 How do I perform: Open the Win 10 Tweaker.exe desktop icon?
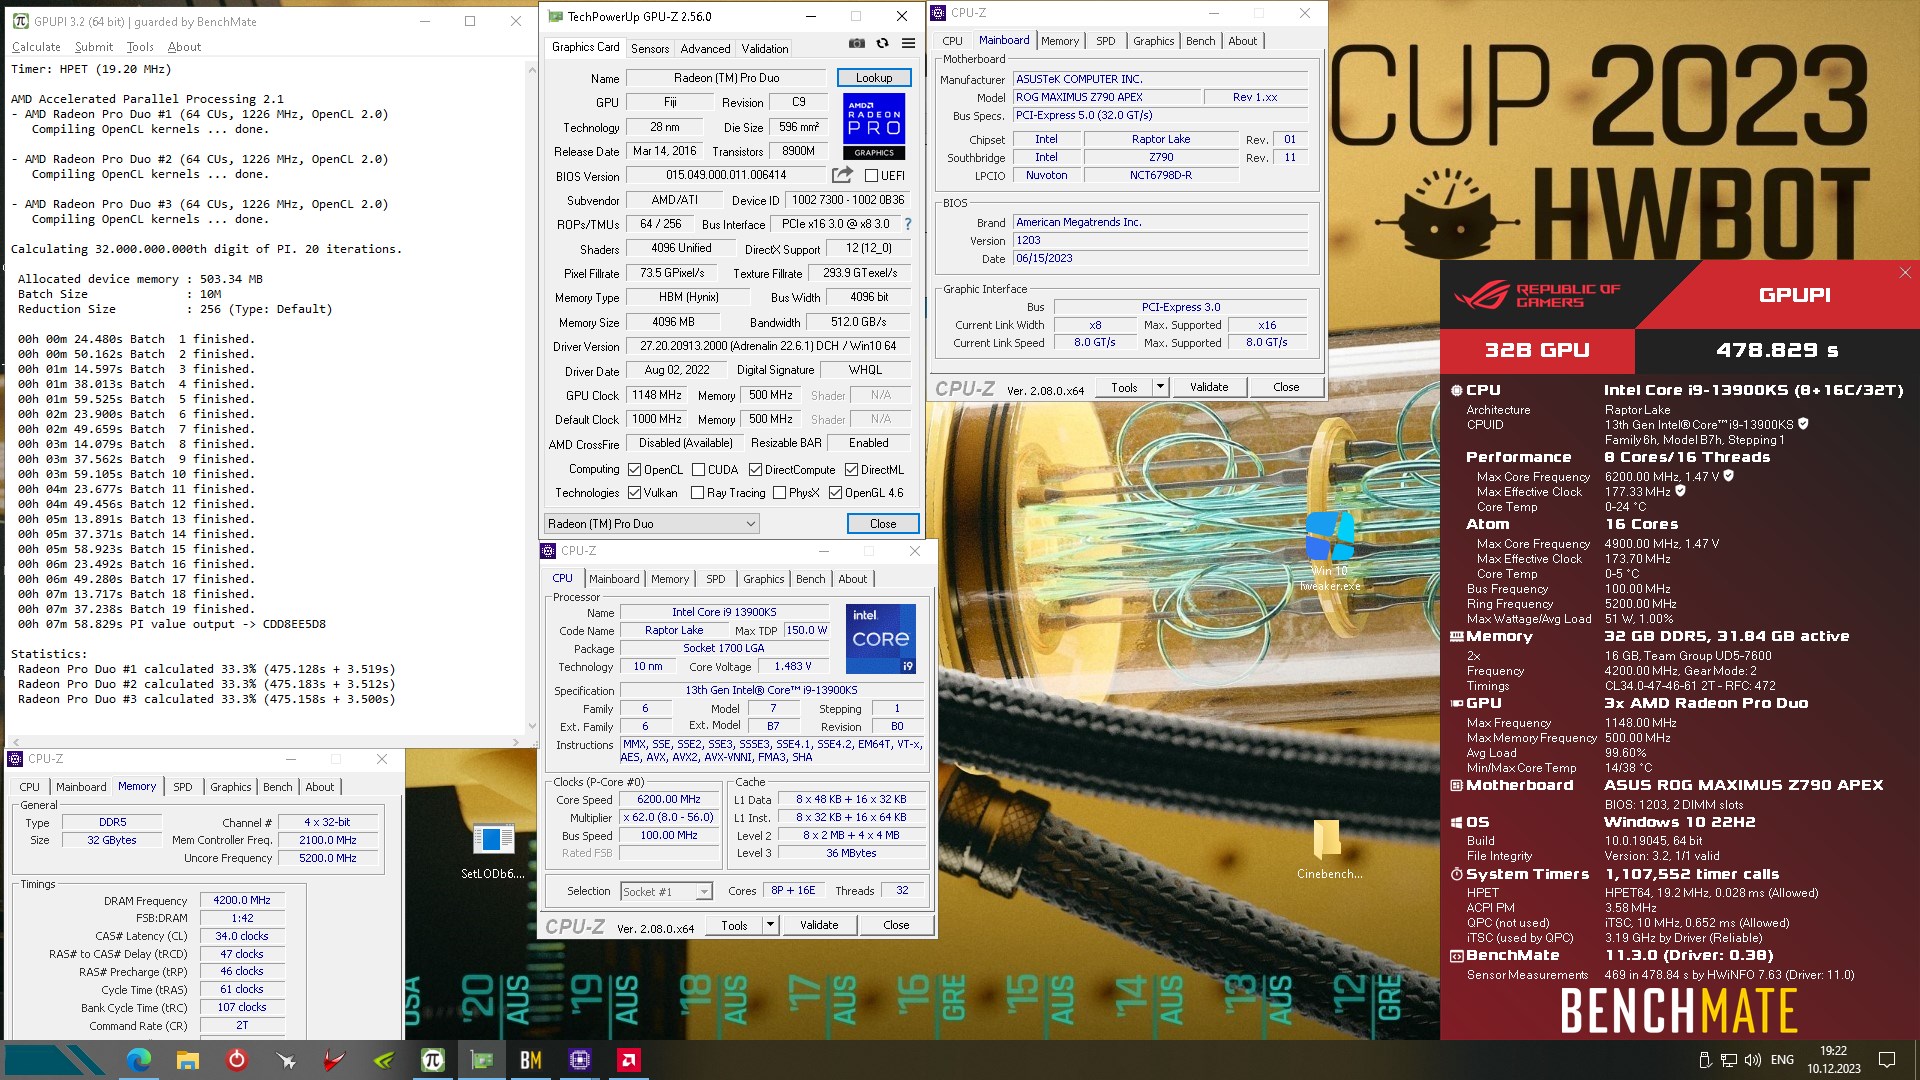[x=1330, y=550]
